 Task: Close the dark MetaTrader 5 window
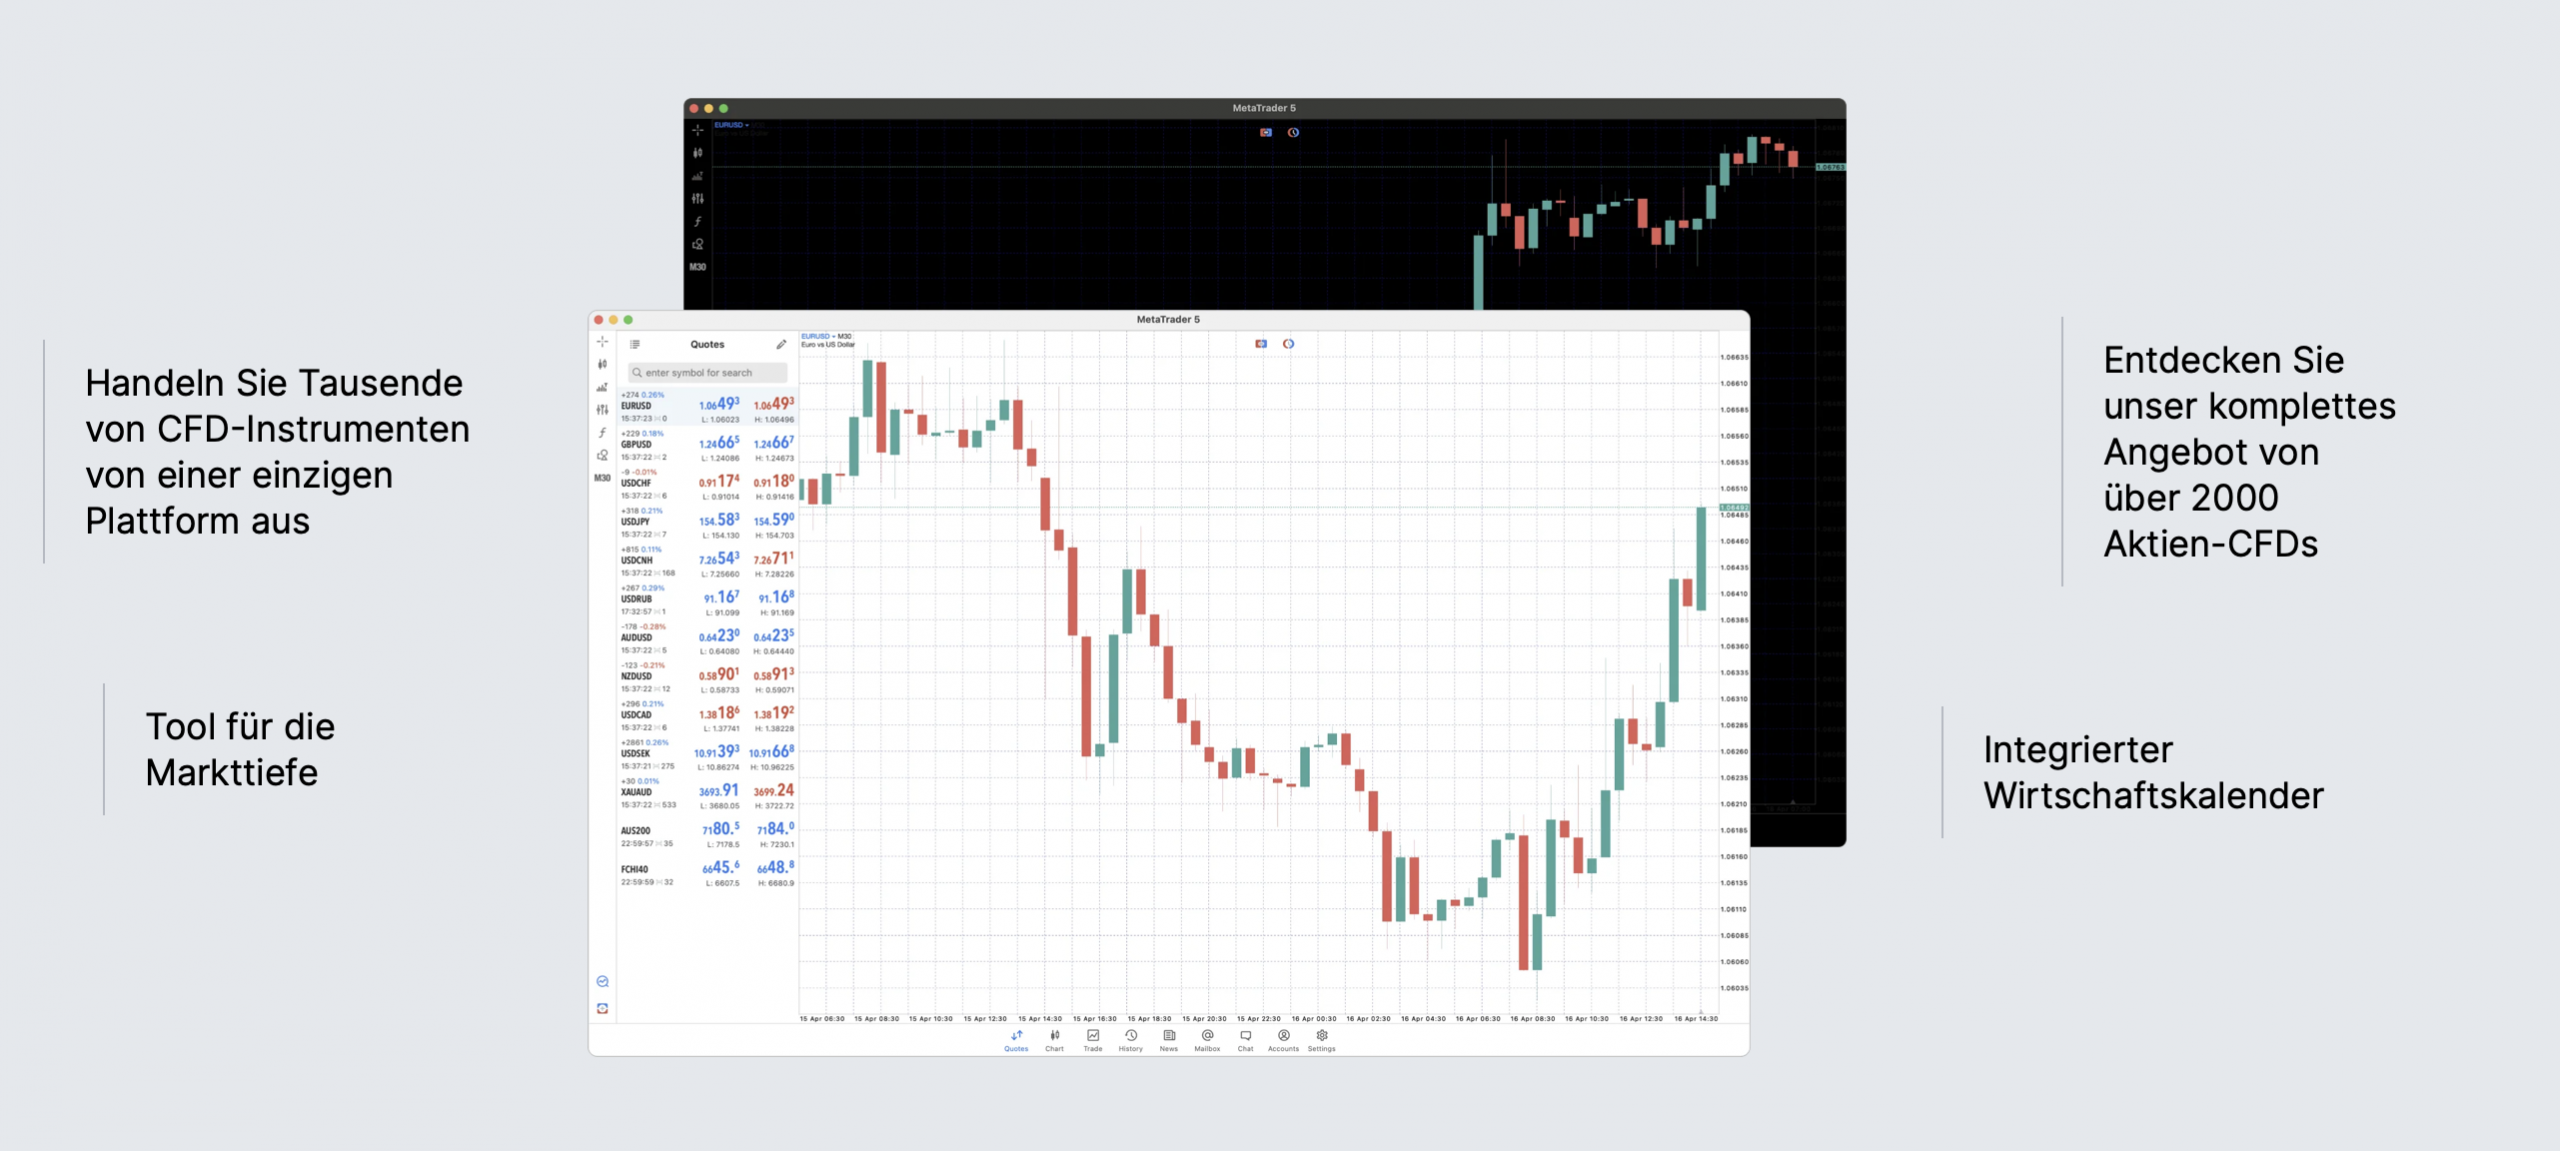tap(694, 108)
